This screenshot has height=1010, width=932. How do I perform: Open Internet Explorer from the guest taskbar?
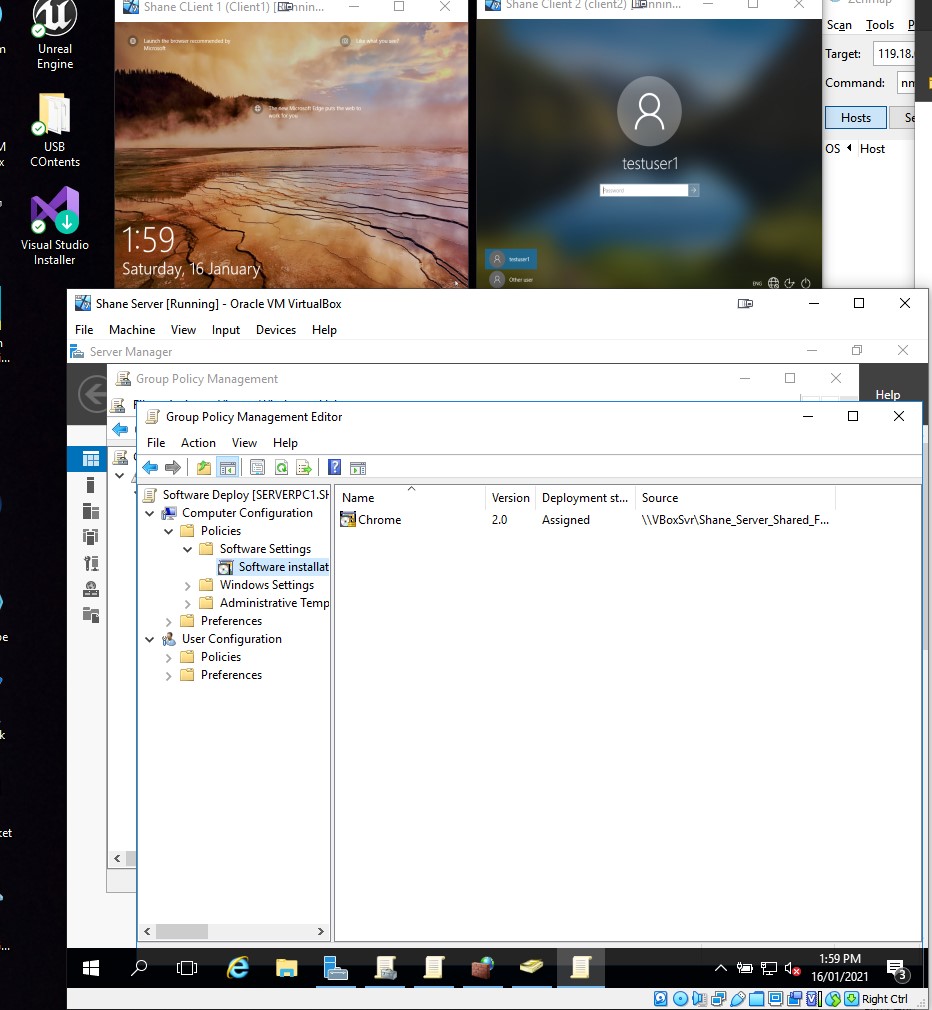pyautogui.click(x=238, y=967)
